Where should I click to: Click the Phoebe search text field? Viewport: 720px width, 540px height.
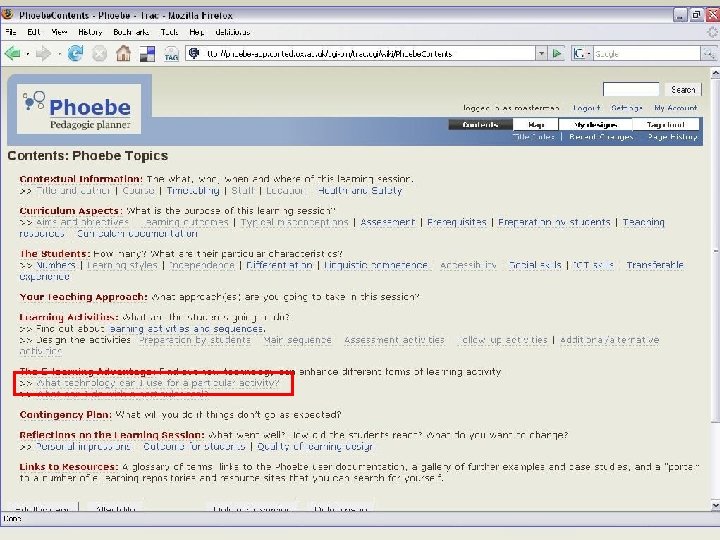(x=631, y=90)
